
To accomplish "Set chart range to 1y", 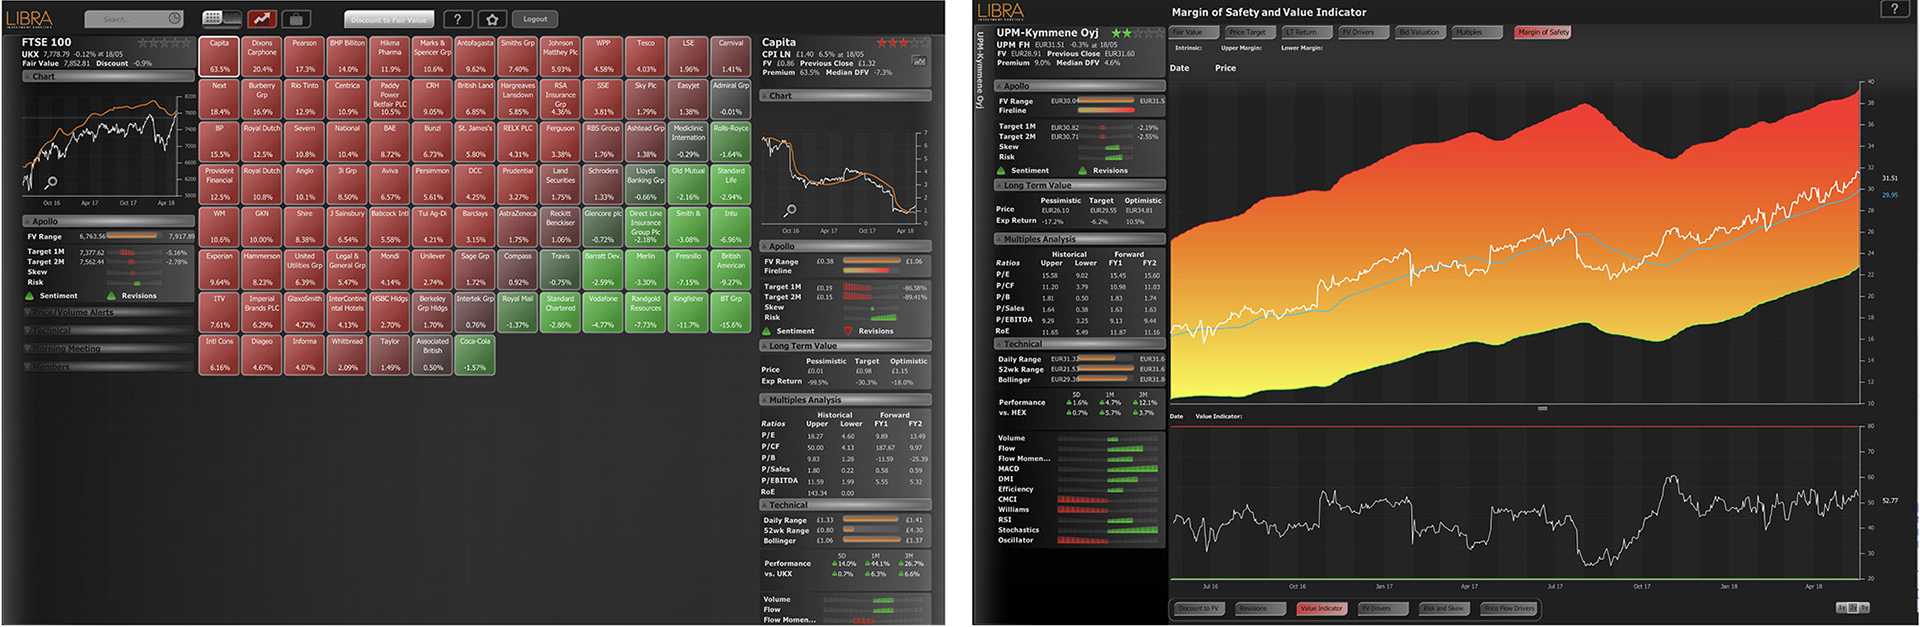I will pyautogui.click(x=1842, y=608).
